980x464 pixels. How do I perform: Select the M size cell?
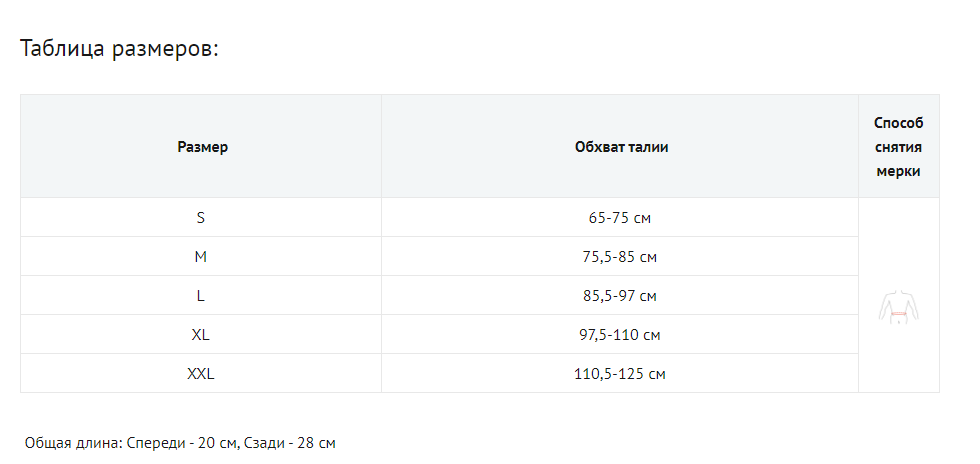(201, 257)
